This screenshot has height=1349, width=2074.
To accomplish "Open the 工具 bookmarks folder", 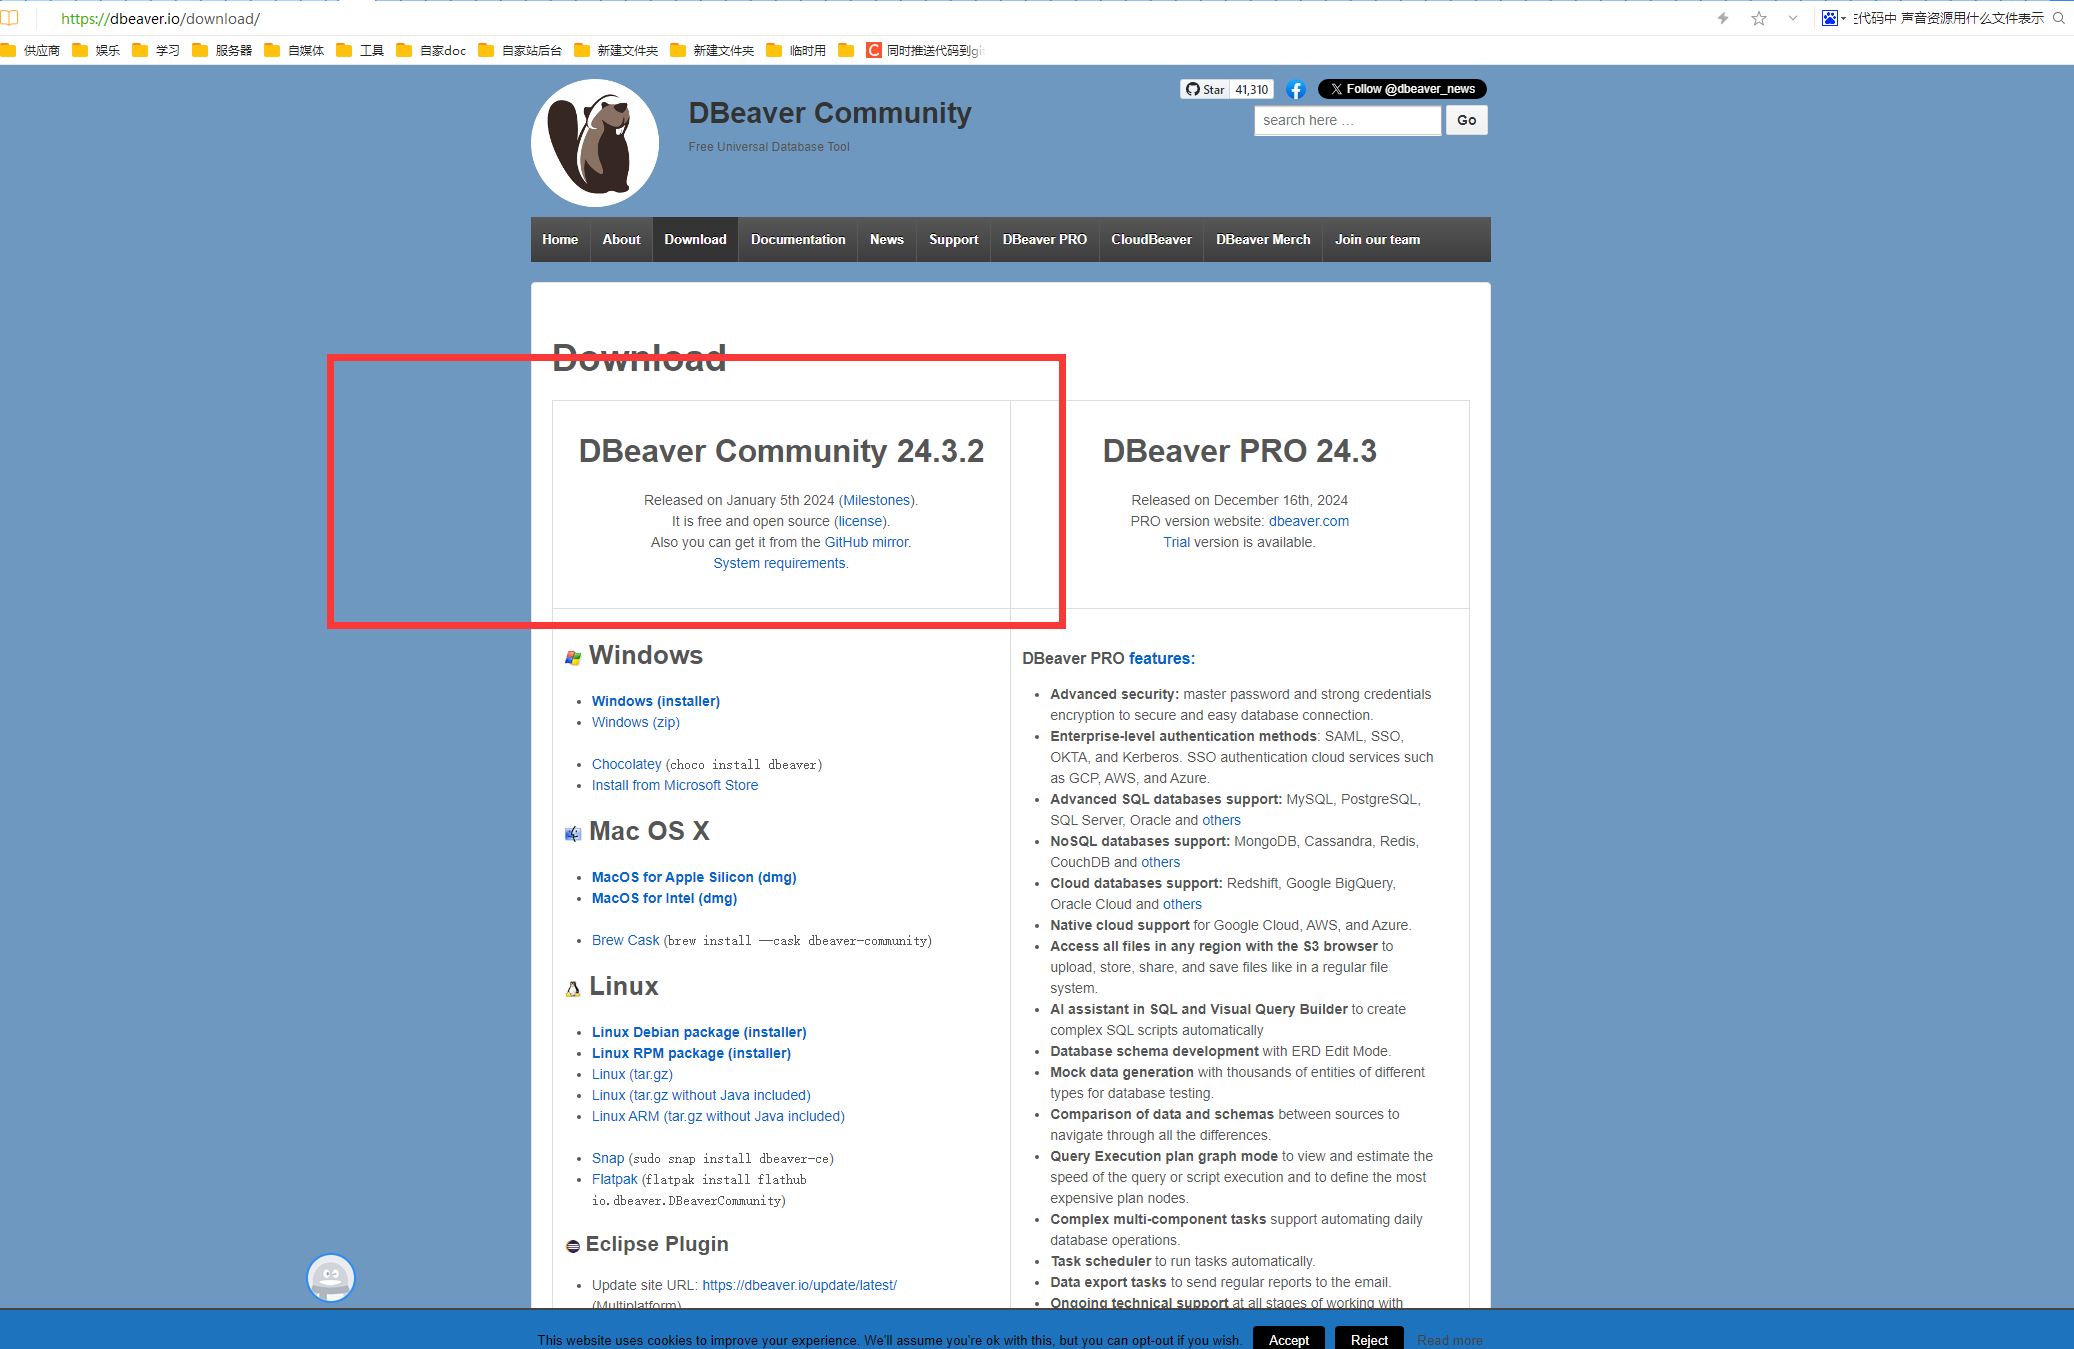I will (x=360, y=50).
